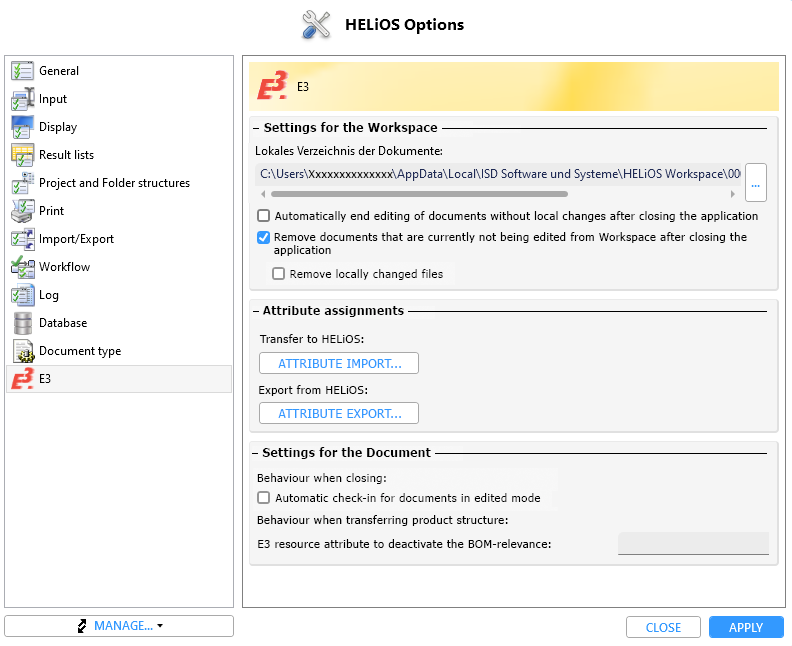This screenshot has height=646, width=792.
Task: Uncheck remove documents not being edited checkbox
Action: (264, 238)
